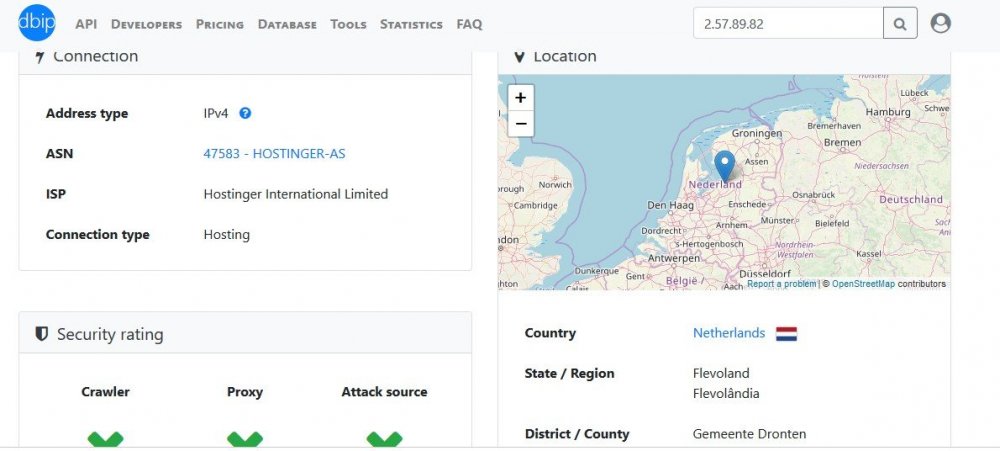This screenshot has width=1000, height=451.
Task: Open the OpenStreetMap link
Action: pyautogui.click(x=863, y=284)
